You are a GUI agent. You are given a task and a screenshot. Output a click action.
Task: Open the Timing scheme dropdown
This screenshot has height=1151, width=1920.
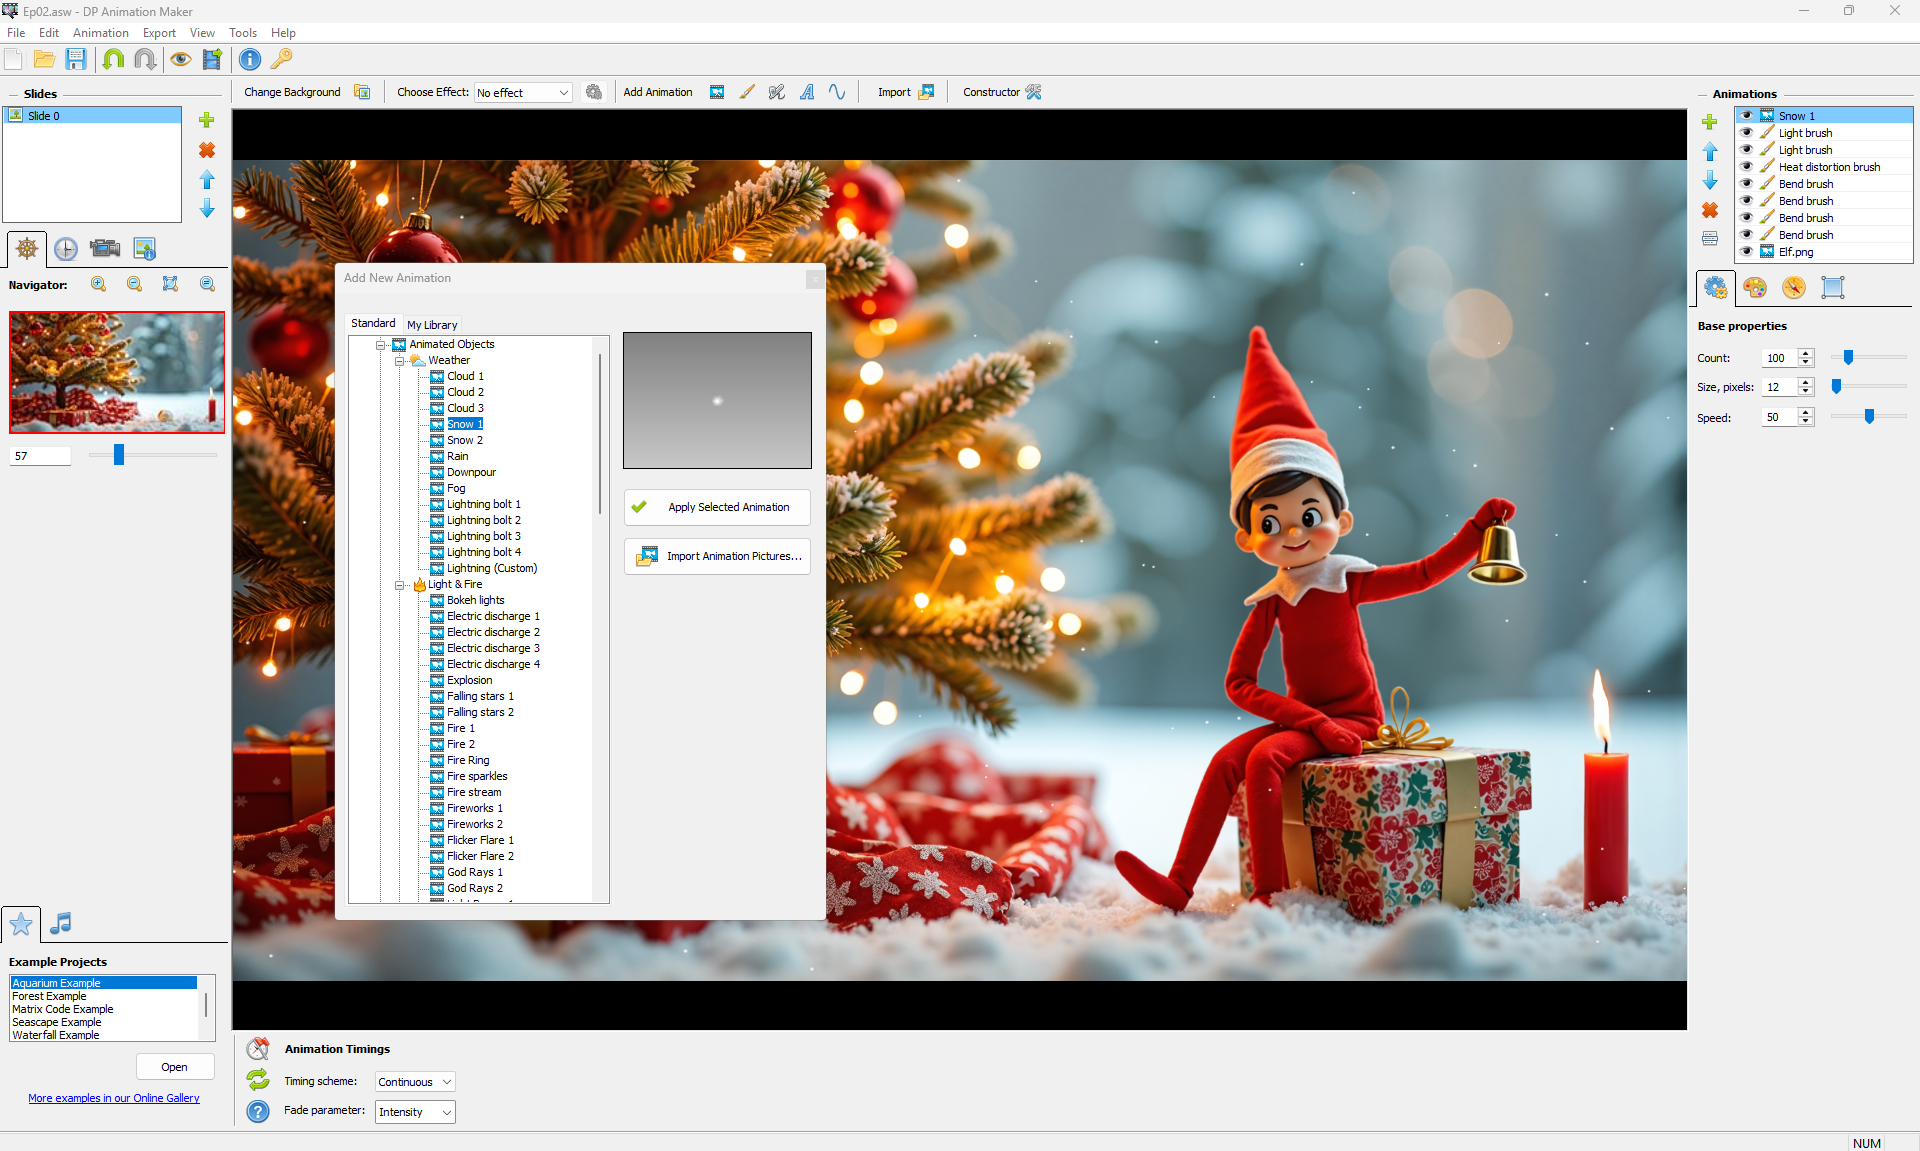(415, 1082)
